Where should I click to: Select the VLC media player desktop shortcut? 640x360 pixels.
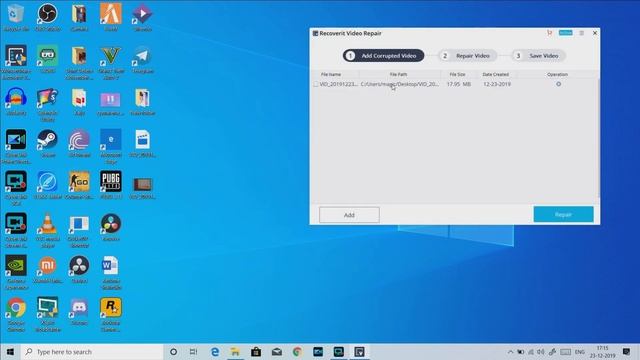click(x=48, y=231)
